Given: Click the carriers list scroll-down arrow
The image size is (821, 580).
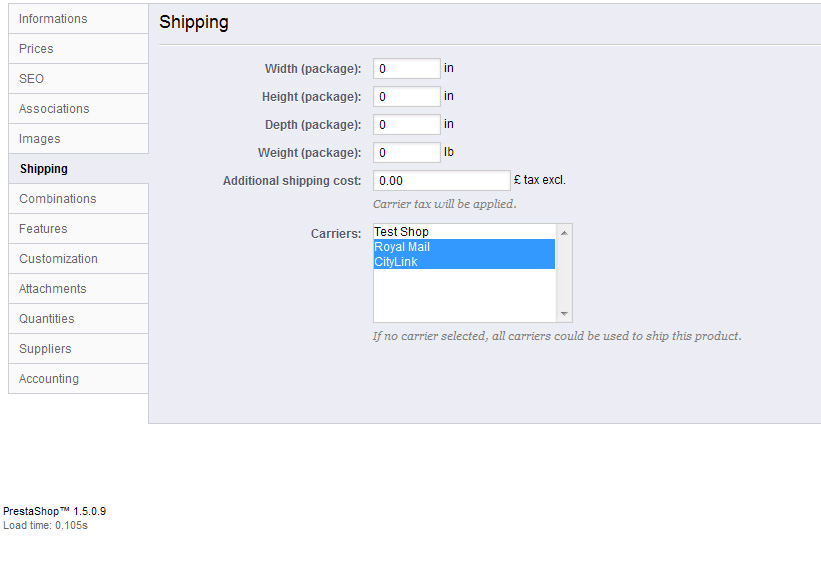Looking at the screenshot, I should [x=564, y=314].
